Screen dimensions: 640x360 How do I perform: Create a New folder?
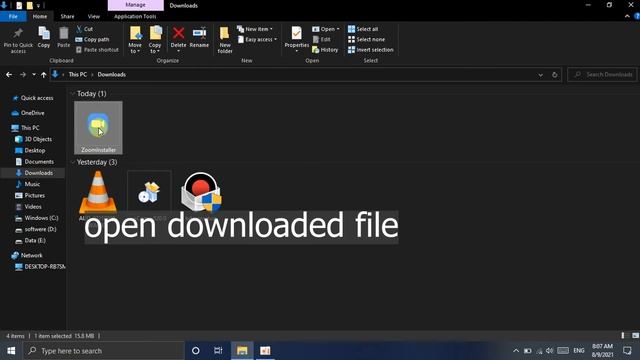(x=224, y=40)
